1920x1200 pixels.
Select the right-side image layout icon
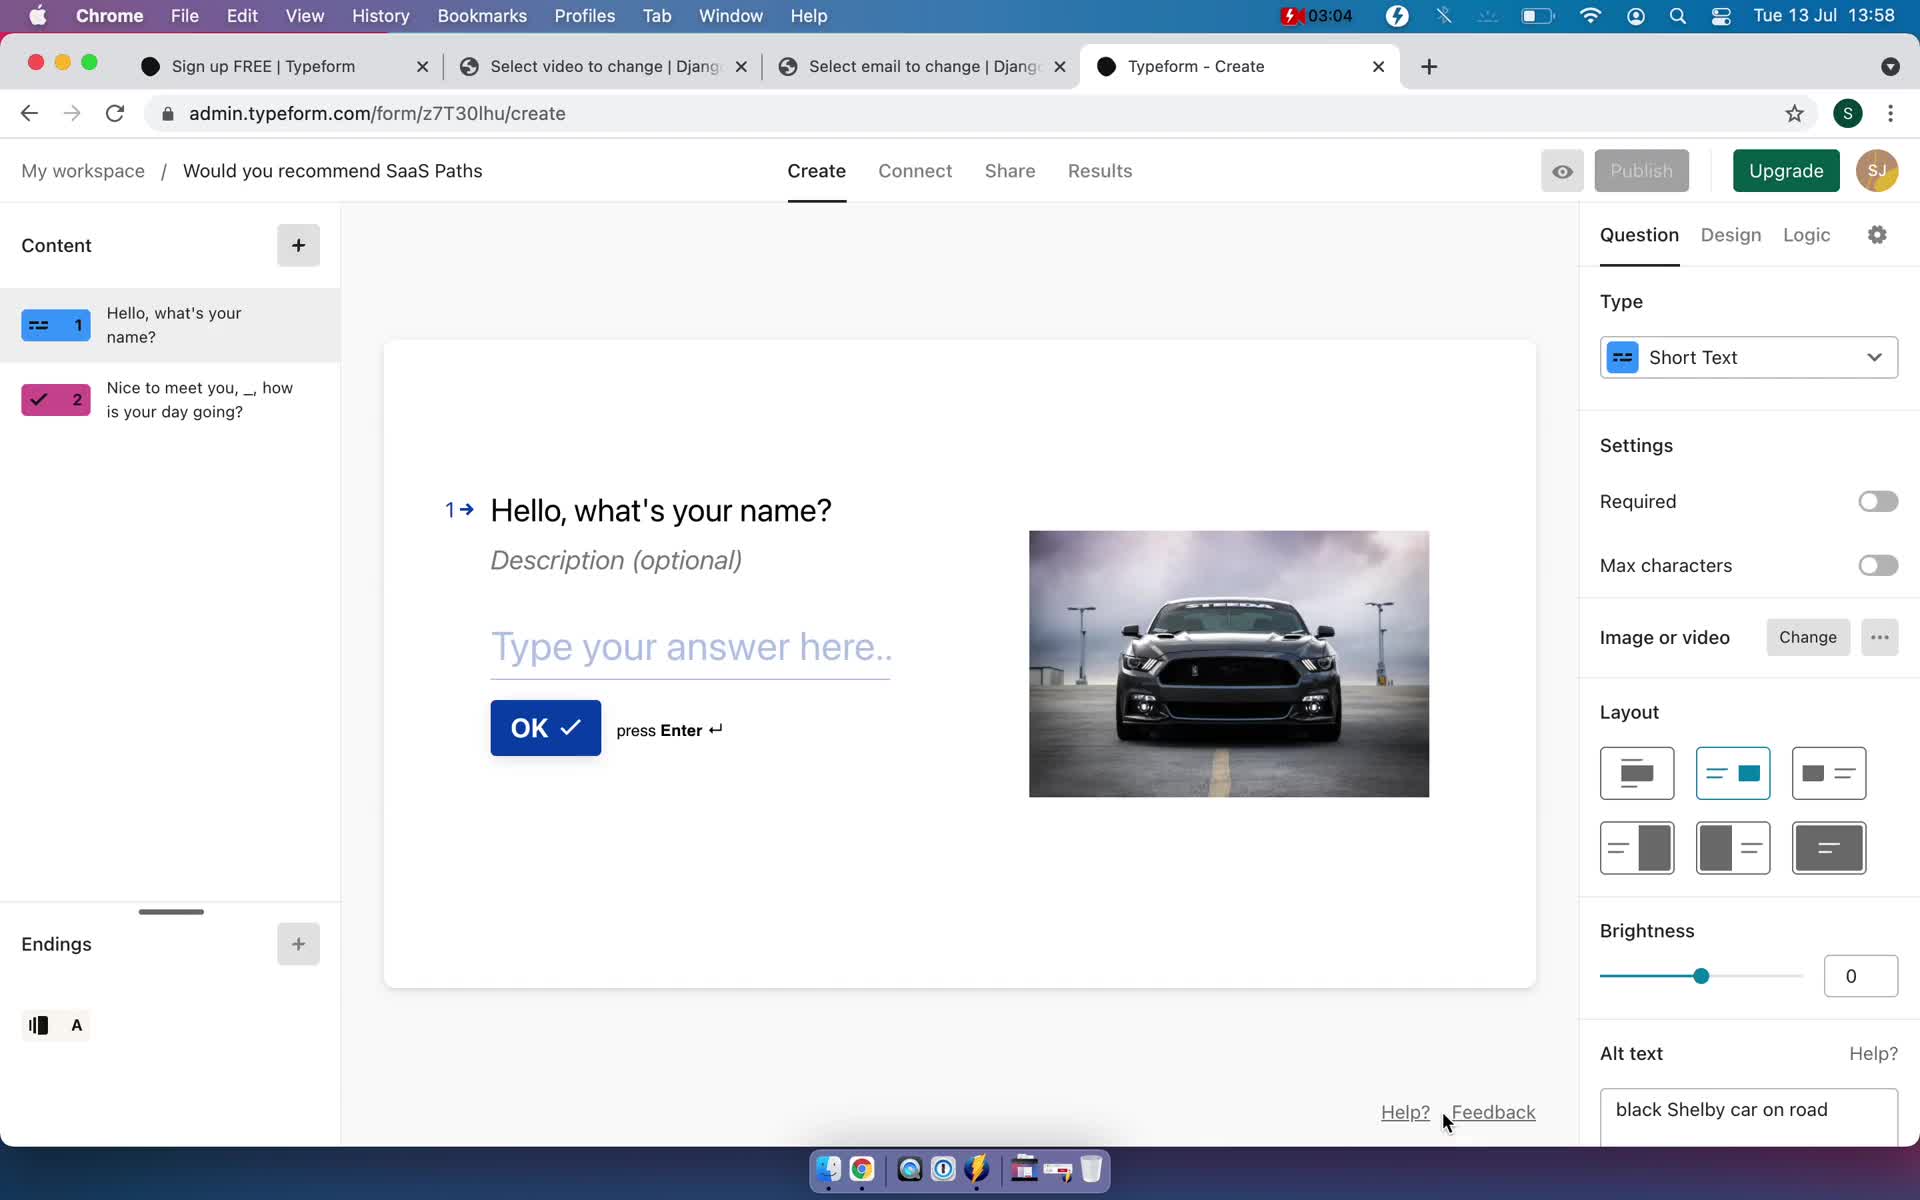coord(1732,771)
